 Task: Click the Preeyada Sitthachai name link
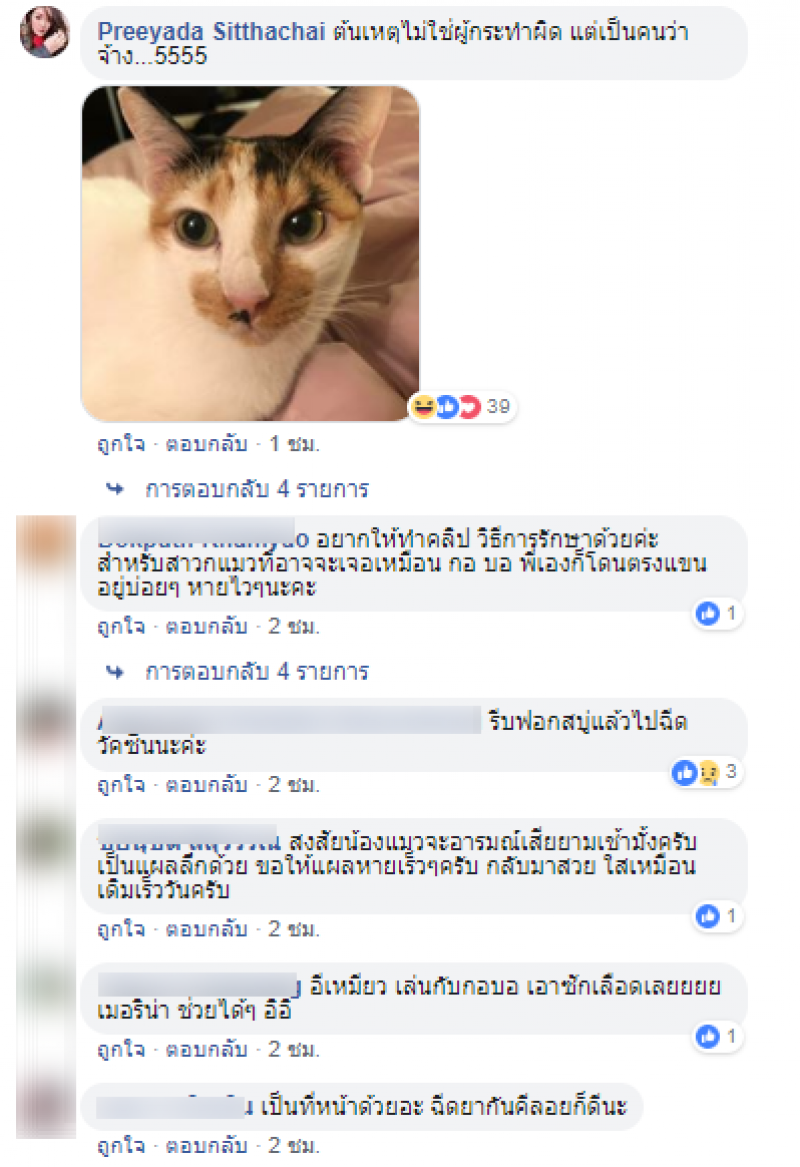coord(211,32)
